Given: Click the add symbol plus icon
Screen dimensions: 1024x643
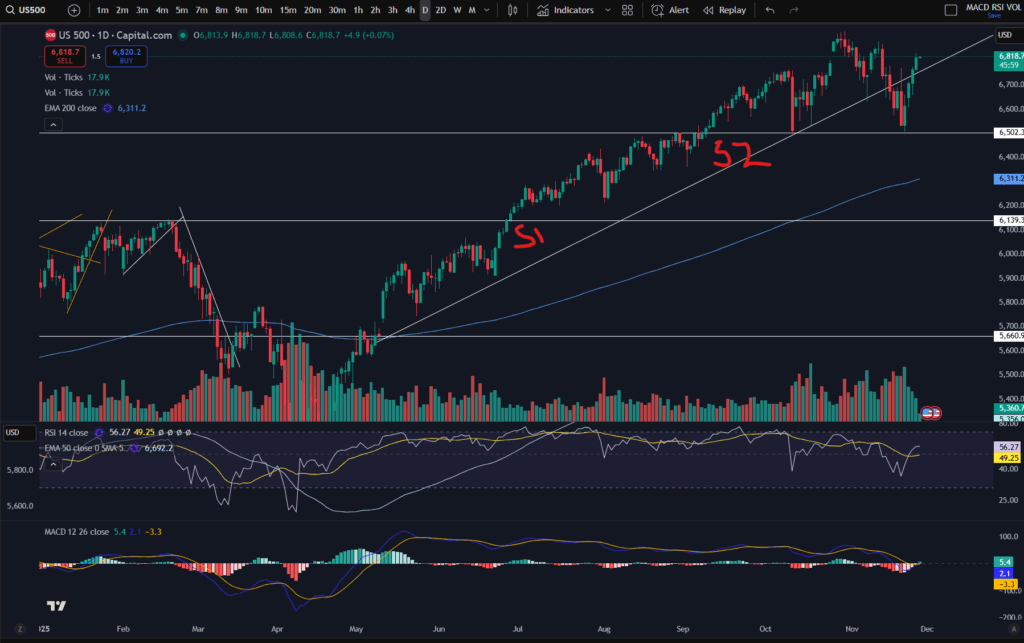Looking at the screenshot, I should (x=74, y=10).
